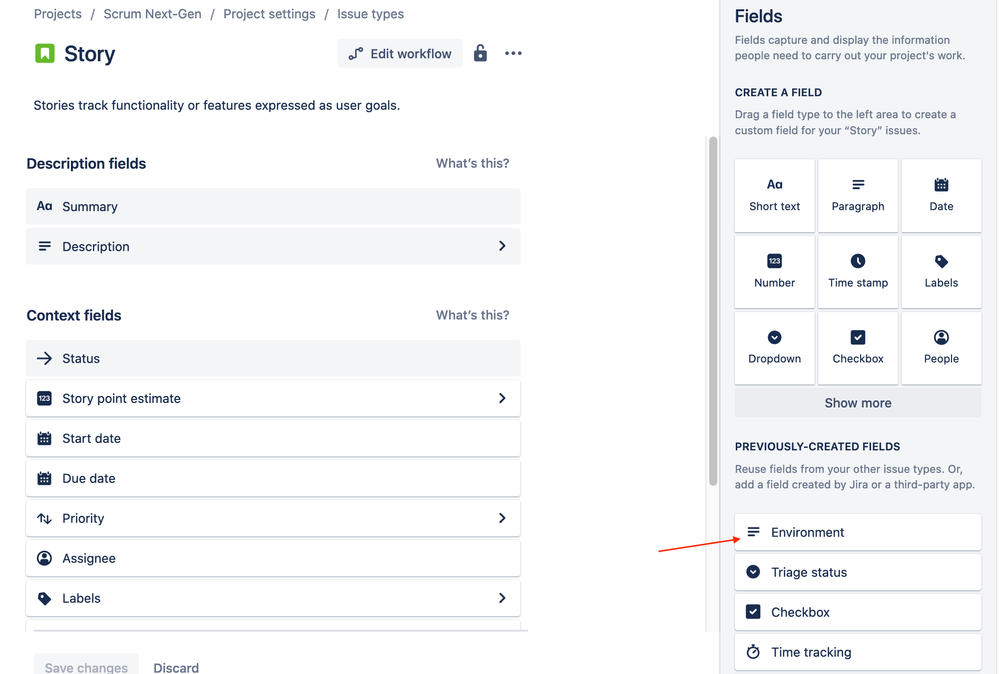
Task: Expand the Story point estimate chevron
Action: 502,398
